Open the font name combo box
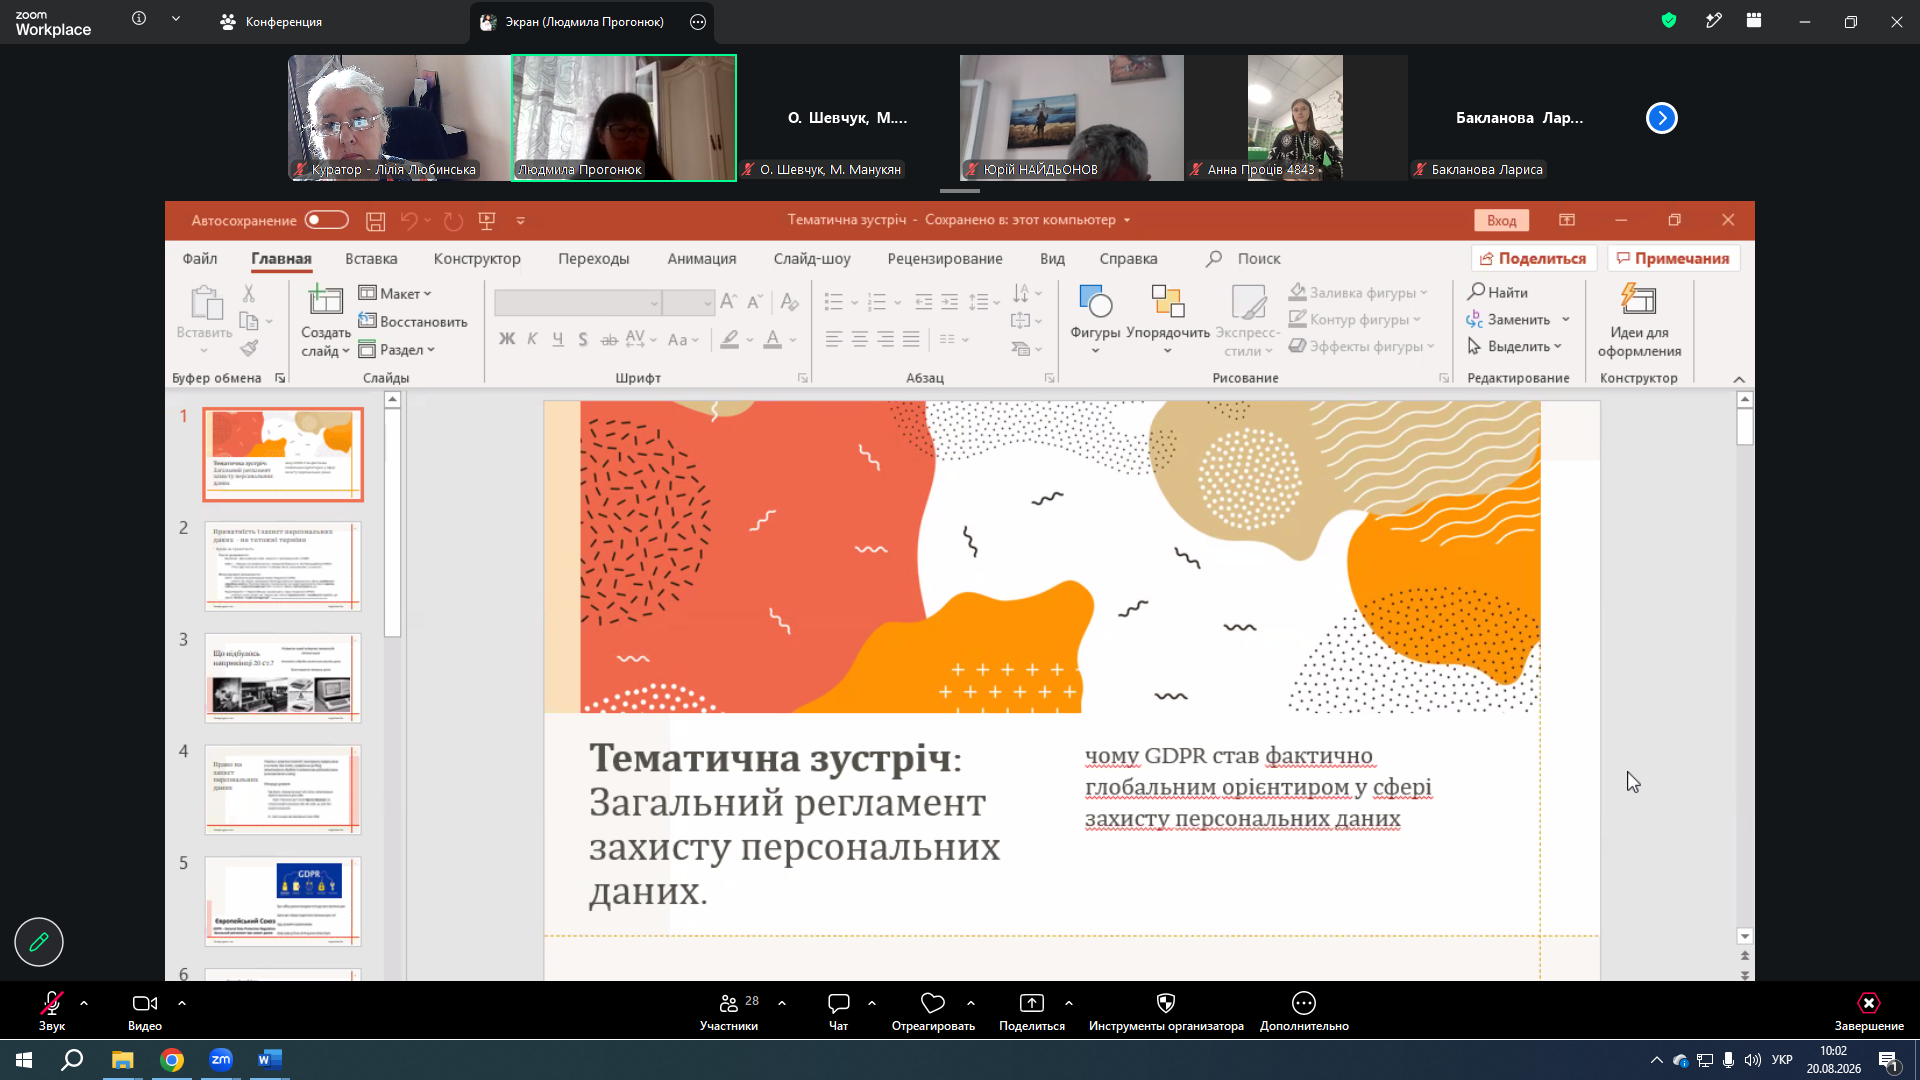The height and width of the screenshot is (1080, 1920). 578,302
